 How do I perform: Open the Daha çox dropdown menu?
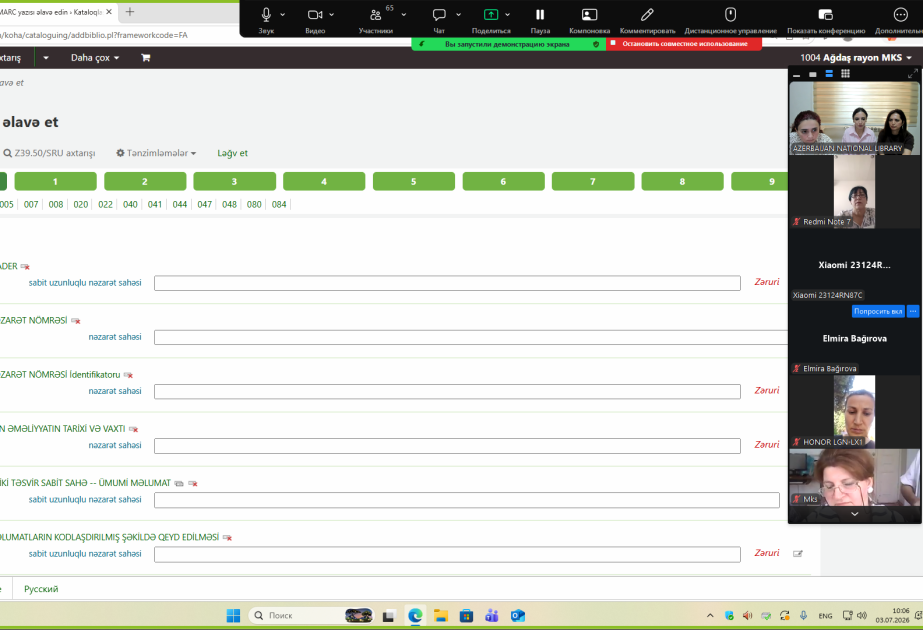point(95,58)
